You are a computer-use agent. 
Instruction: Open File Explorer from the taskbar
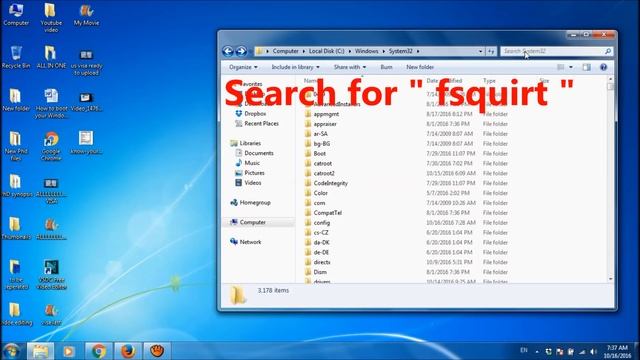click(x=40, y=351)
